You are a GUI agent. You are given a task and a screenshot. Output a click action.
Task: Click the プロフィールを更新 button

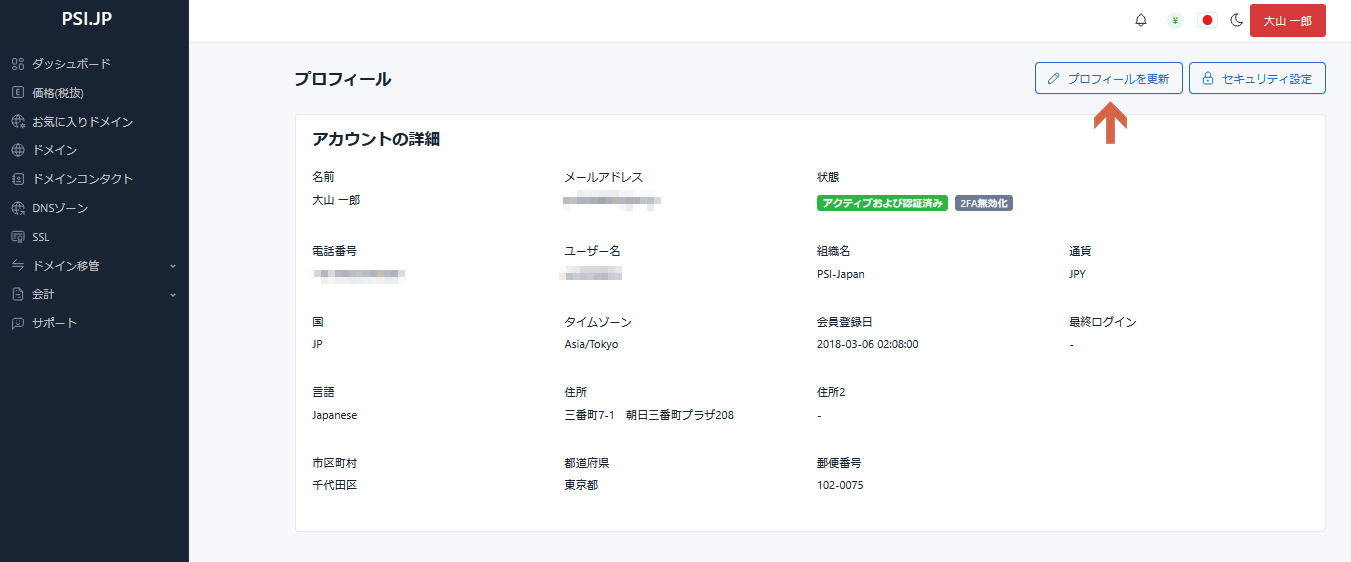point(1108,79)
